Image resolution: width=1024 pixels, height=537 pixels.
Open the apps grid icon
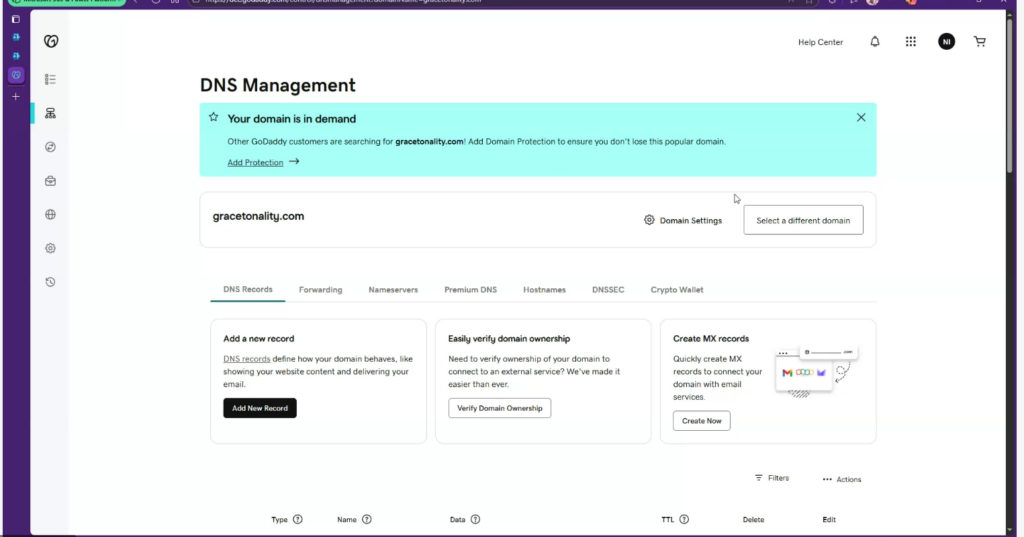coord(910,42)
